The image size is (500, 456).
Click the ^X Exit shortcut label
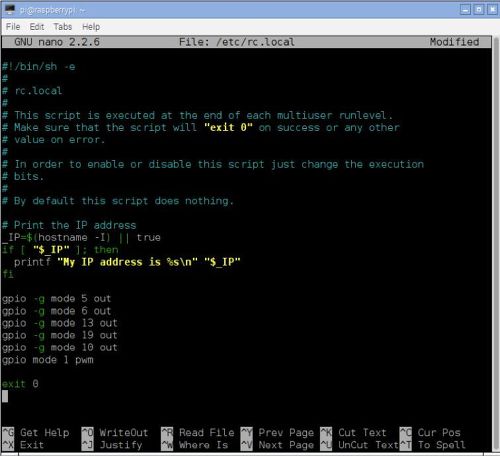pyautogui.click(x=23, y=445)
